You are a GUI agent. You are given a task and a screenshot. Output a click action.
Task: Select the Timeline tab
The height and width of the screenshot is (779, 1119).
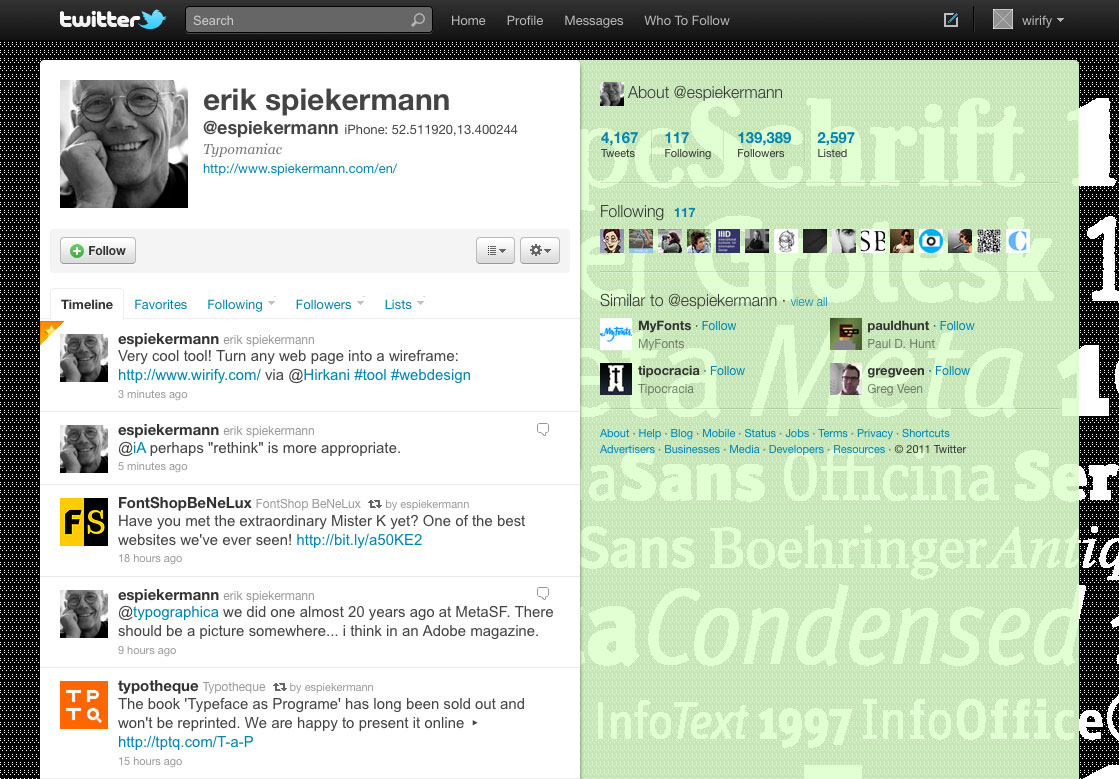[87, 305]
